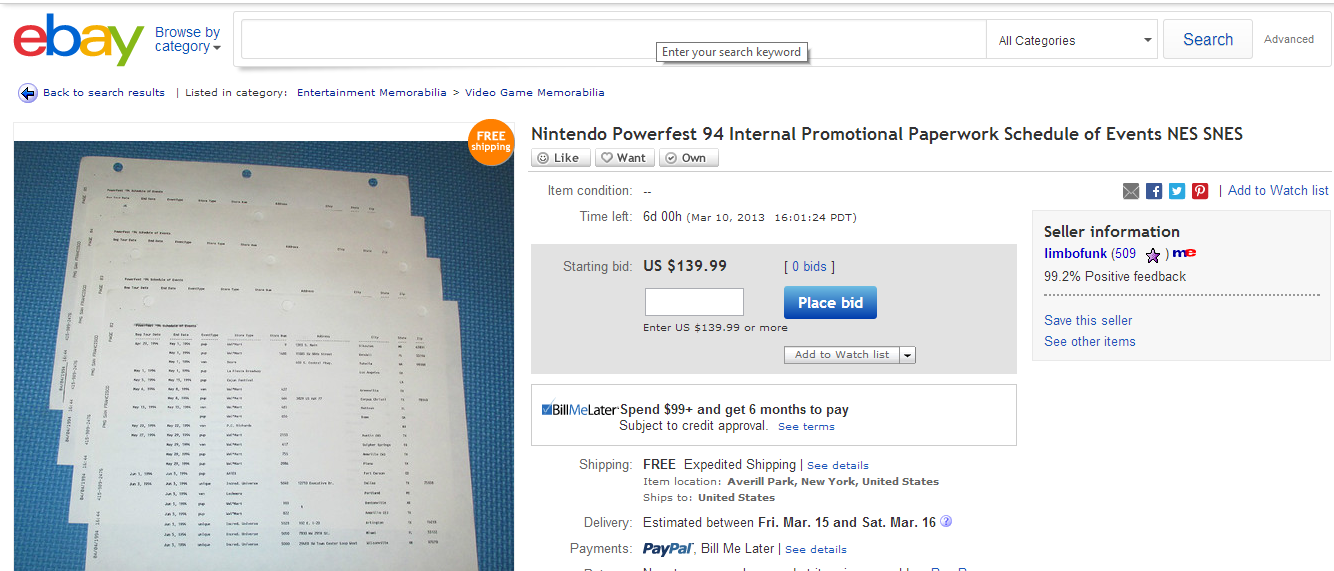Open arrow beside Add to Watch list button
The image size is (1334, 571).
(907, 355)
